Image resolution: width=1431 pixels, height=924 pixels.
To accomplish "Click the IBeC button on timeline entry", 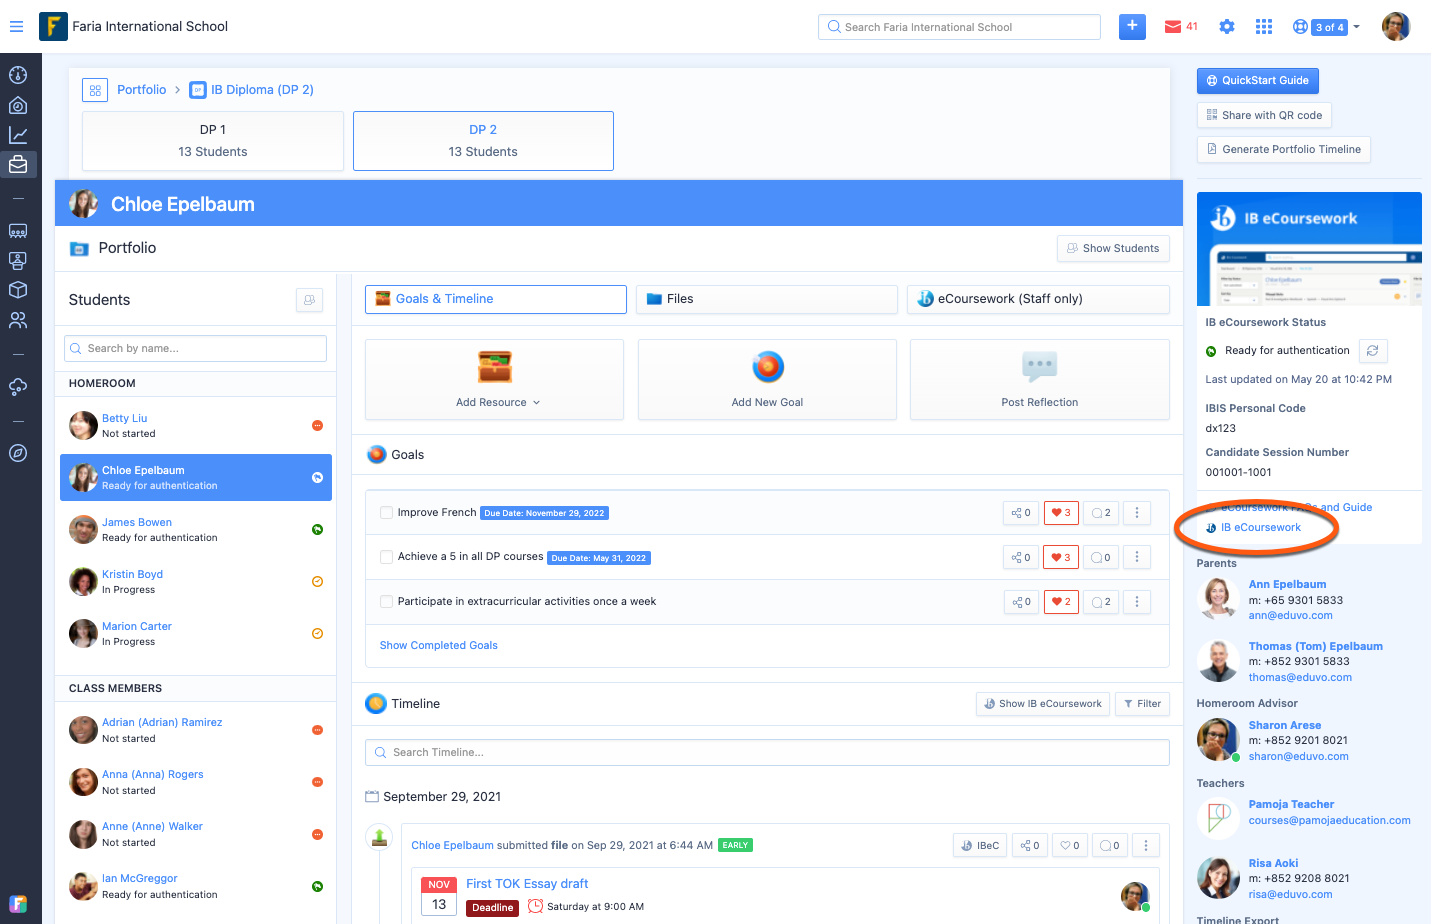I will point(980,846).
